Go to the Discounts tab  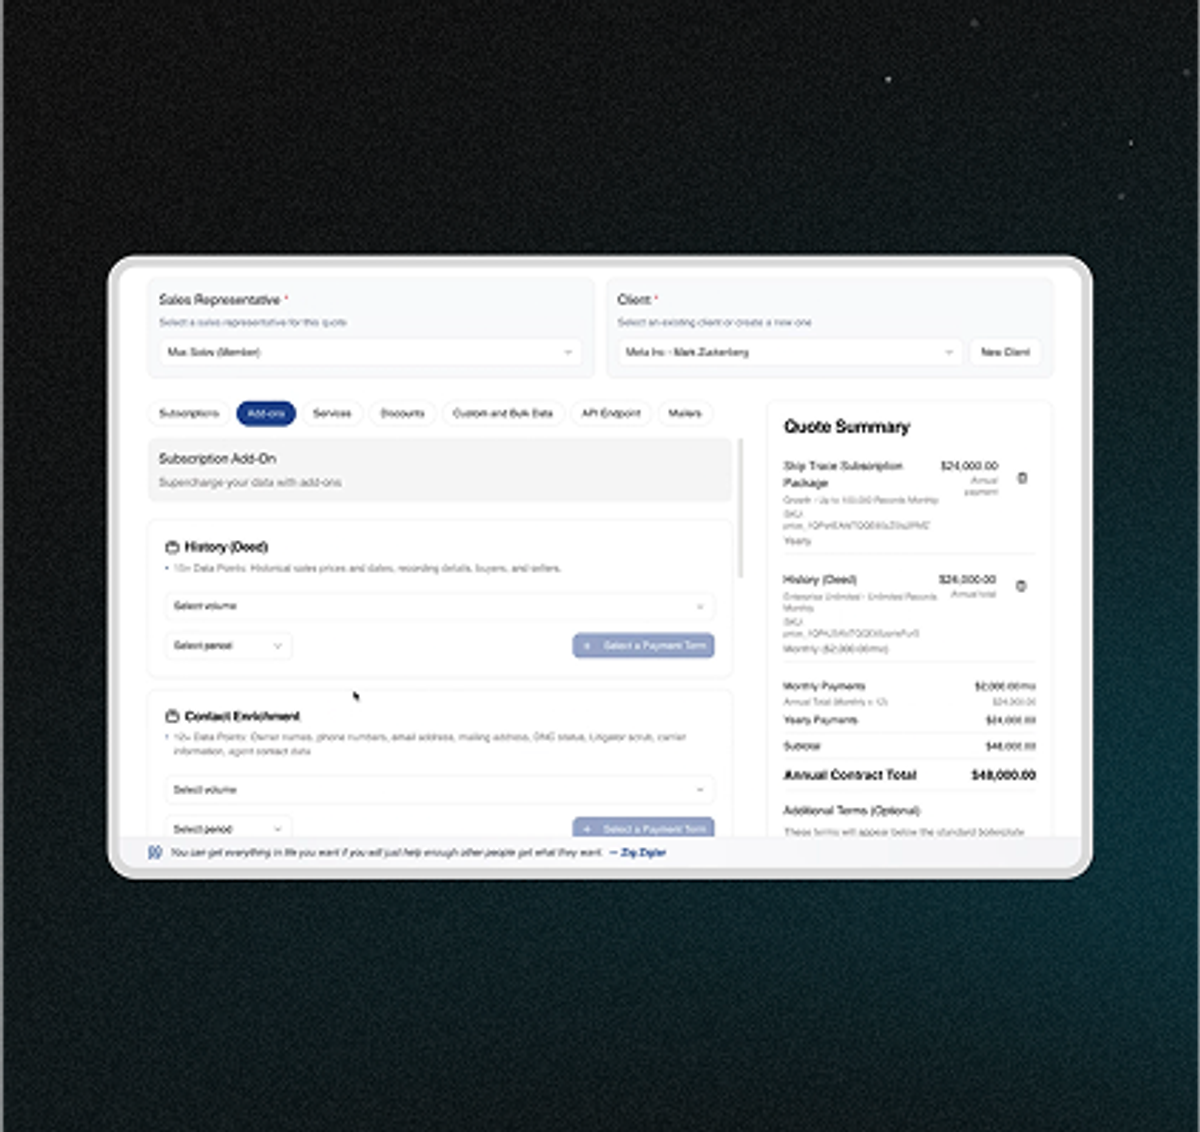[x=402, y=413]
